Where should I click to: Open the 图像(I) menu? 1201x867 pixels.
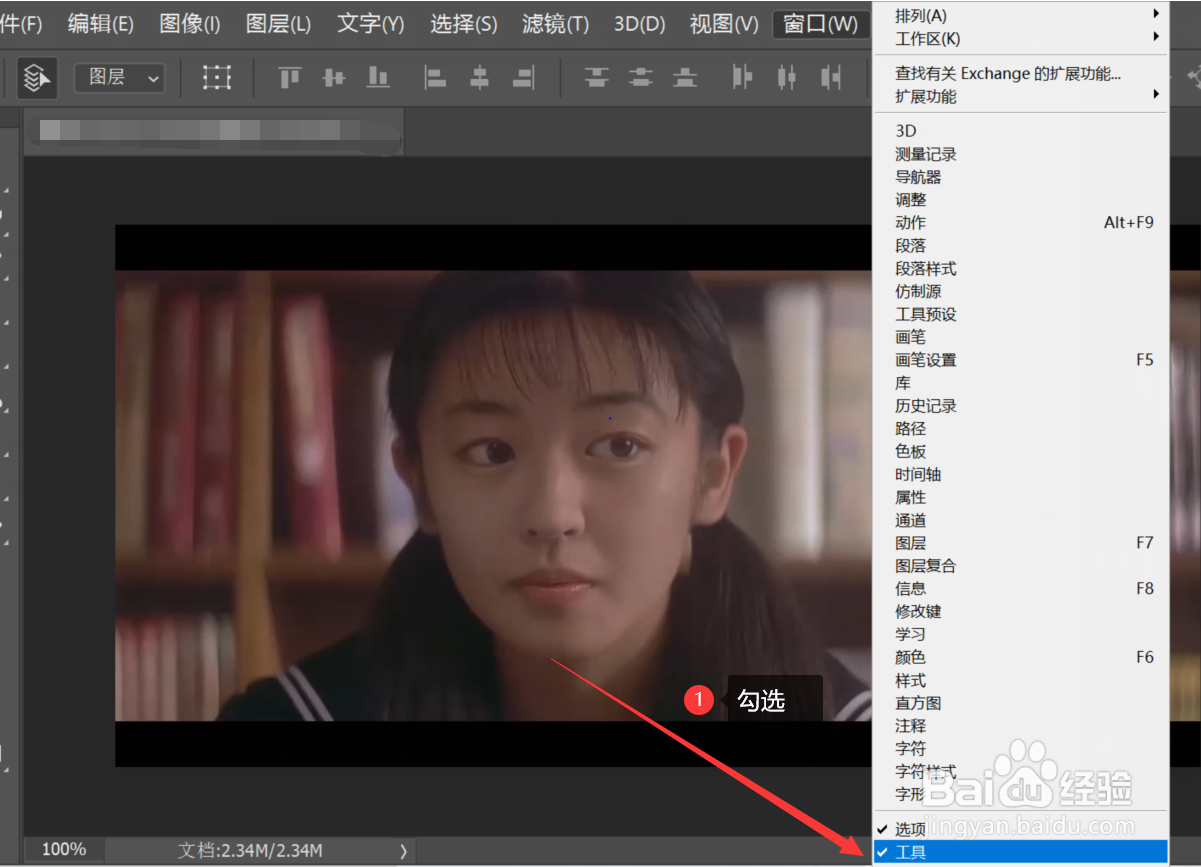[190, 23]
